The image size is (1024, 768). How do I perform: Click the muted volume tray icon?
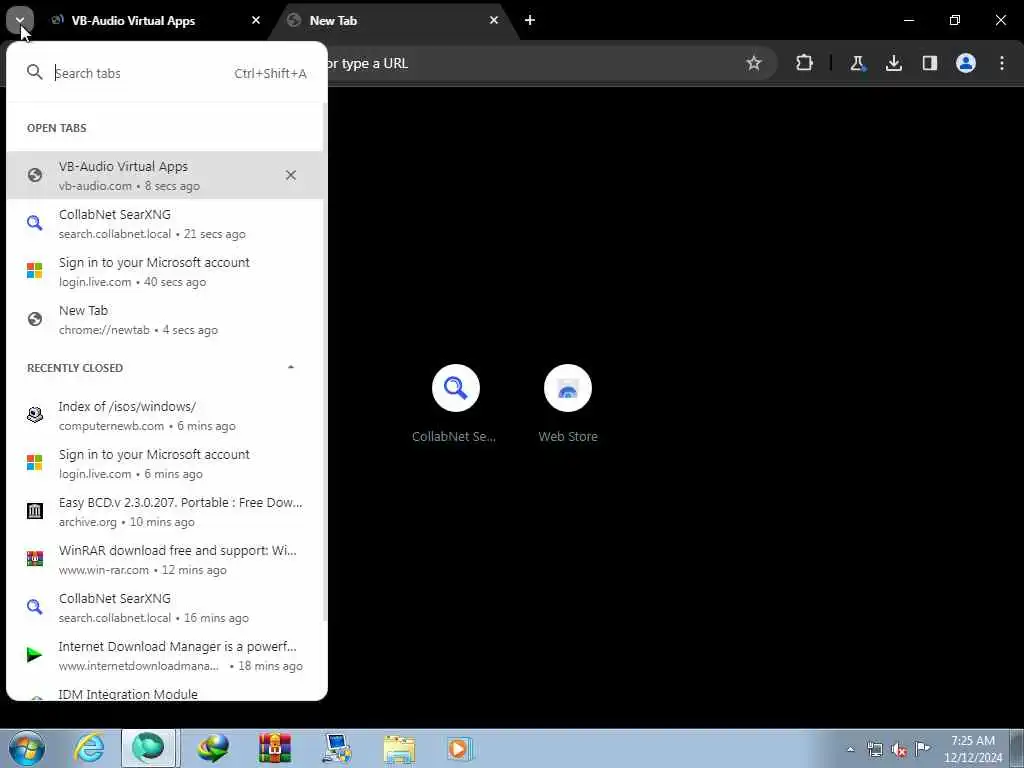(899, 749)
